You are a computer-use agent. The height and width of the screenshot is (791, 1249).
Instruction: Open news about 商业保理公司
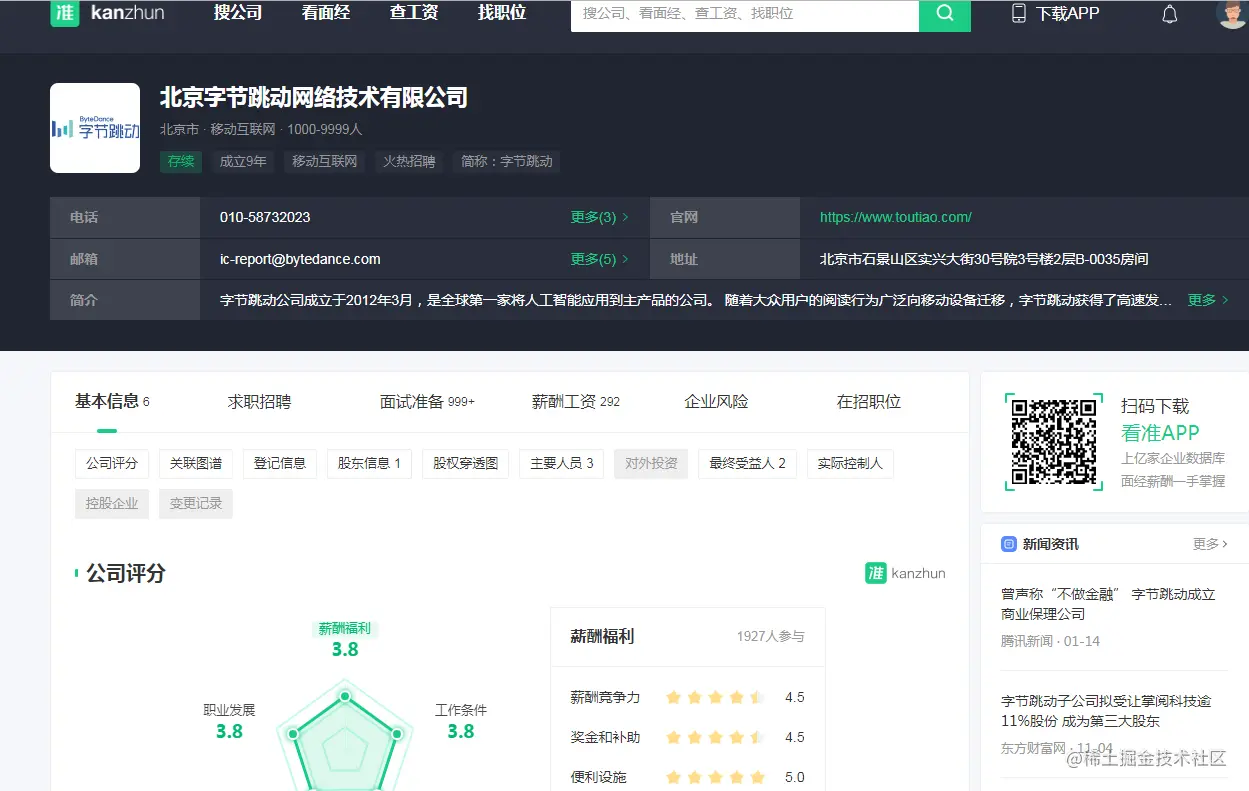tap(1108, 604)
